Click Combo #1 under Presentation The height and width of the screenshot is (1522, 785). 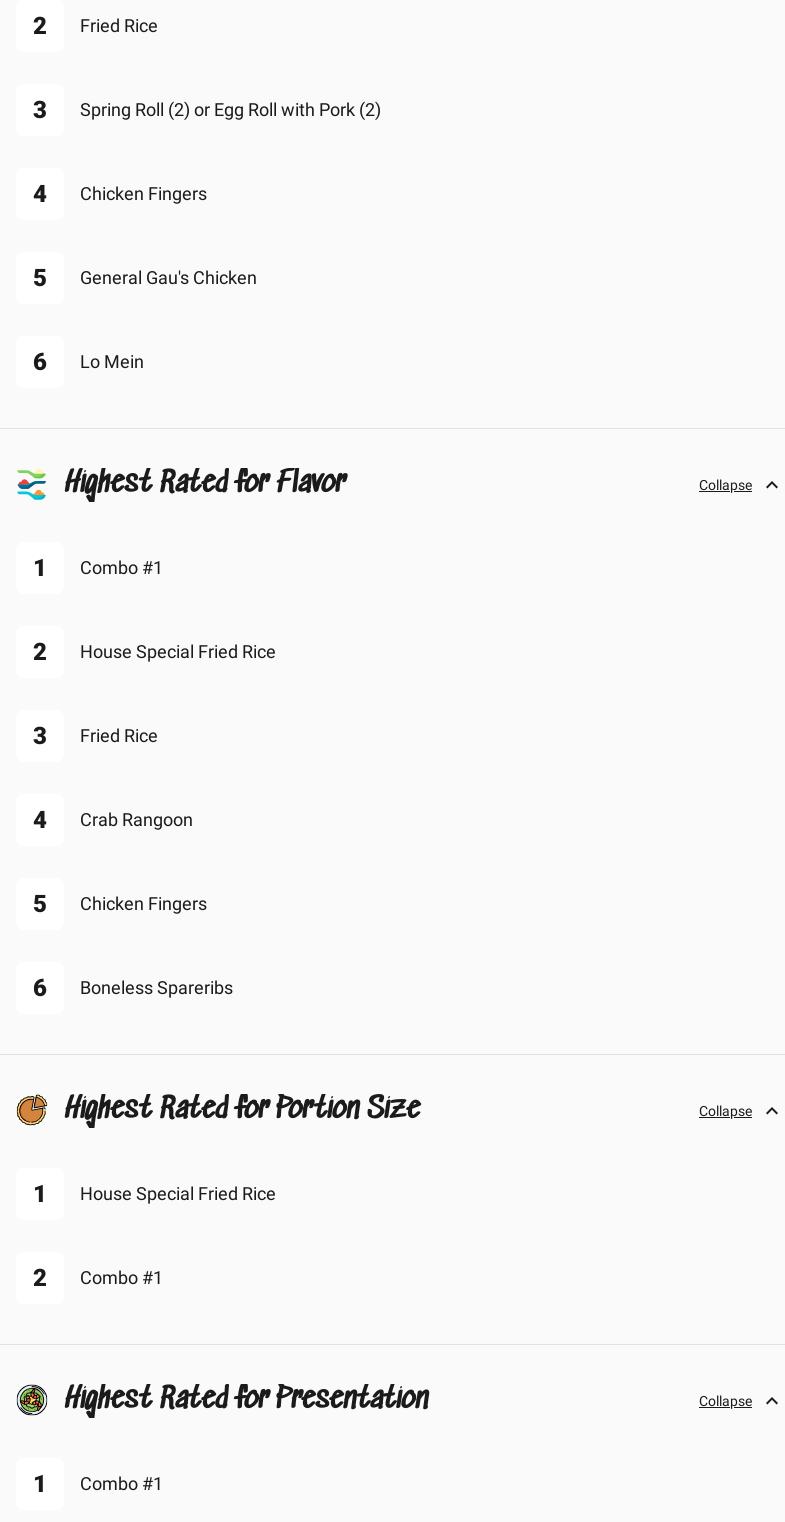tap(121, 1484)
